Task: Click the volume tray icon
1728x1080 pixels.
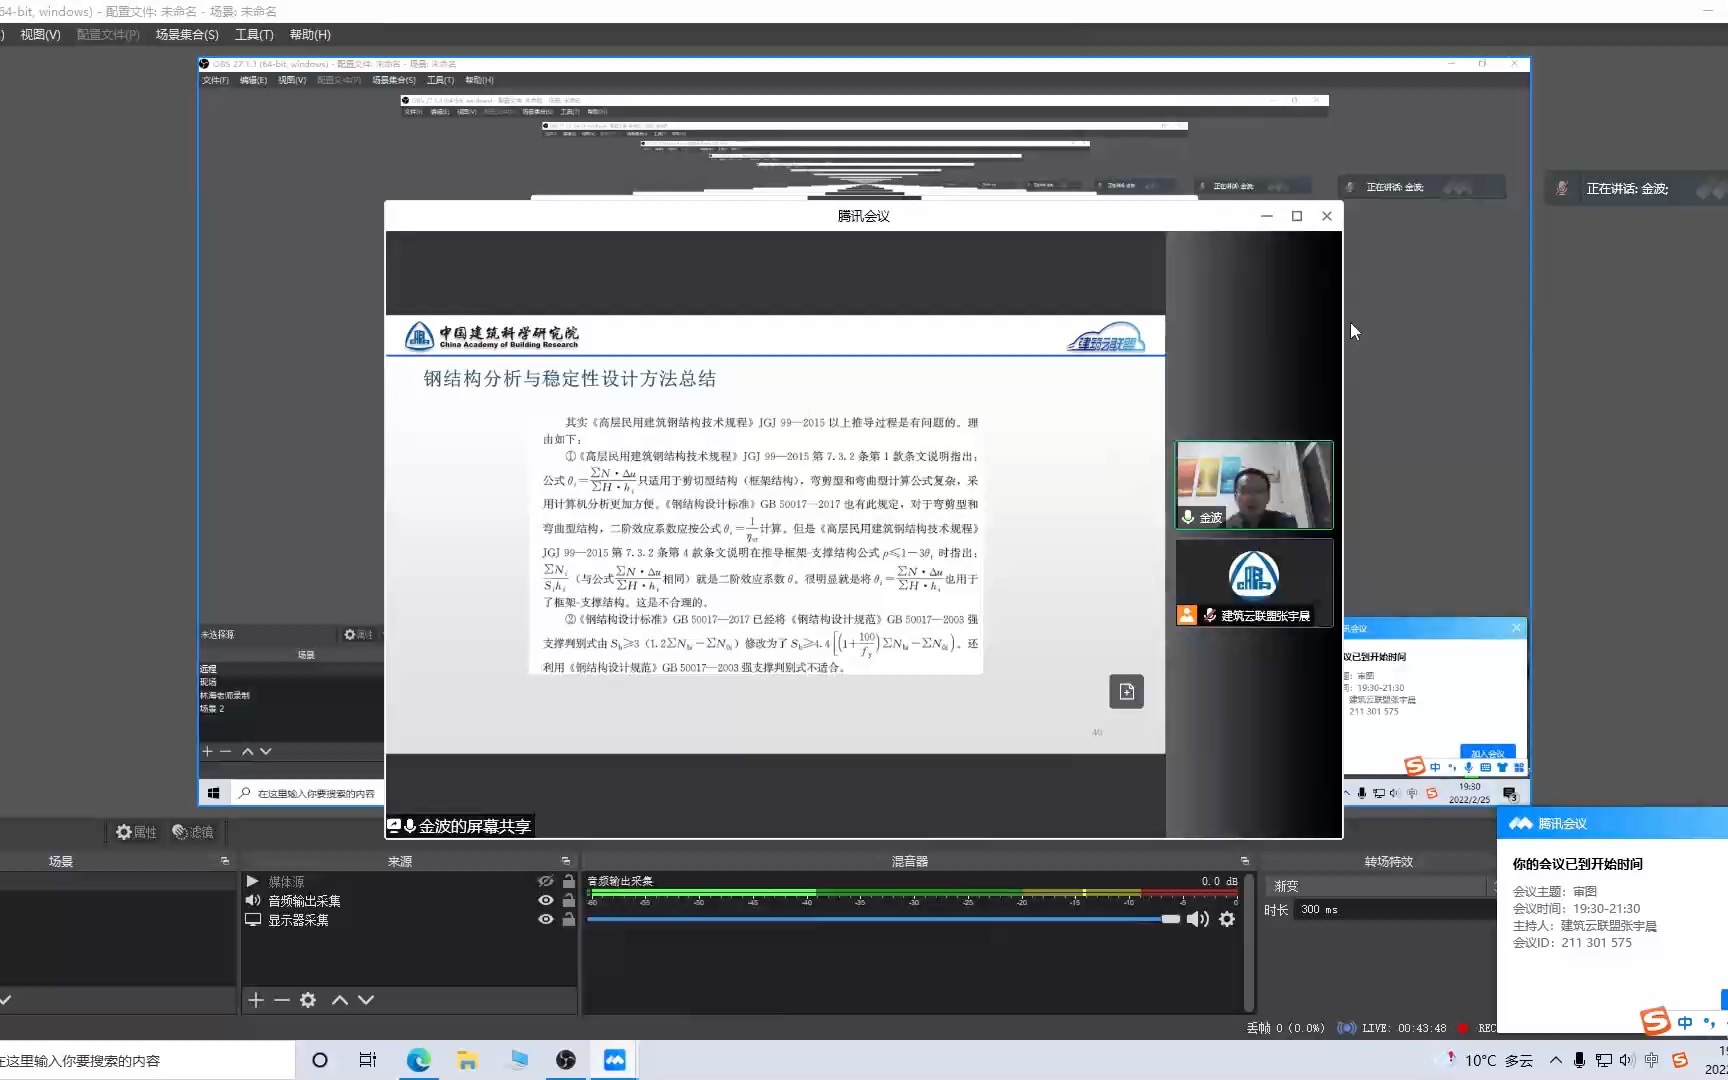Action: point(1627,1060)
